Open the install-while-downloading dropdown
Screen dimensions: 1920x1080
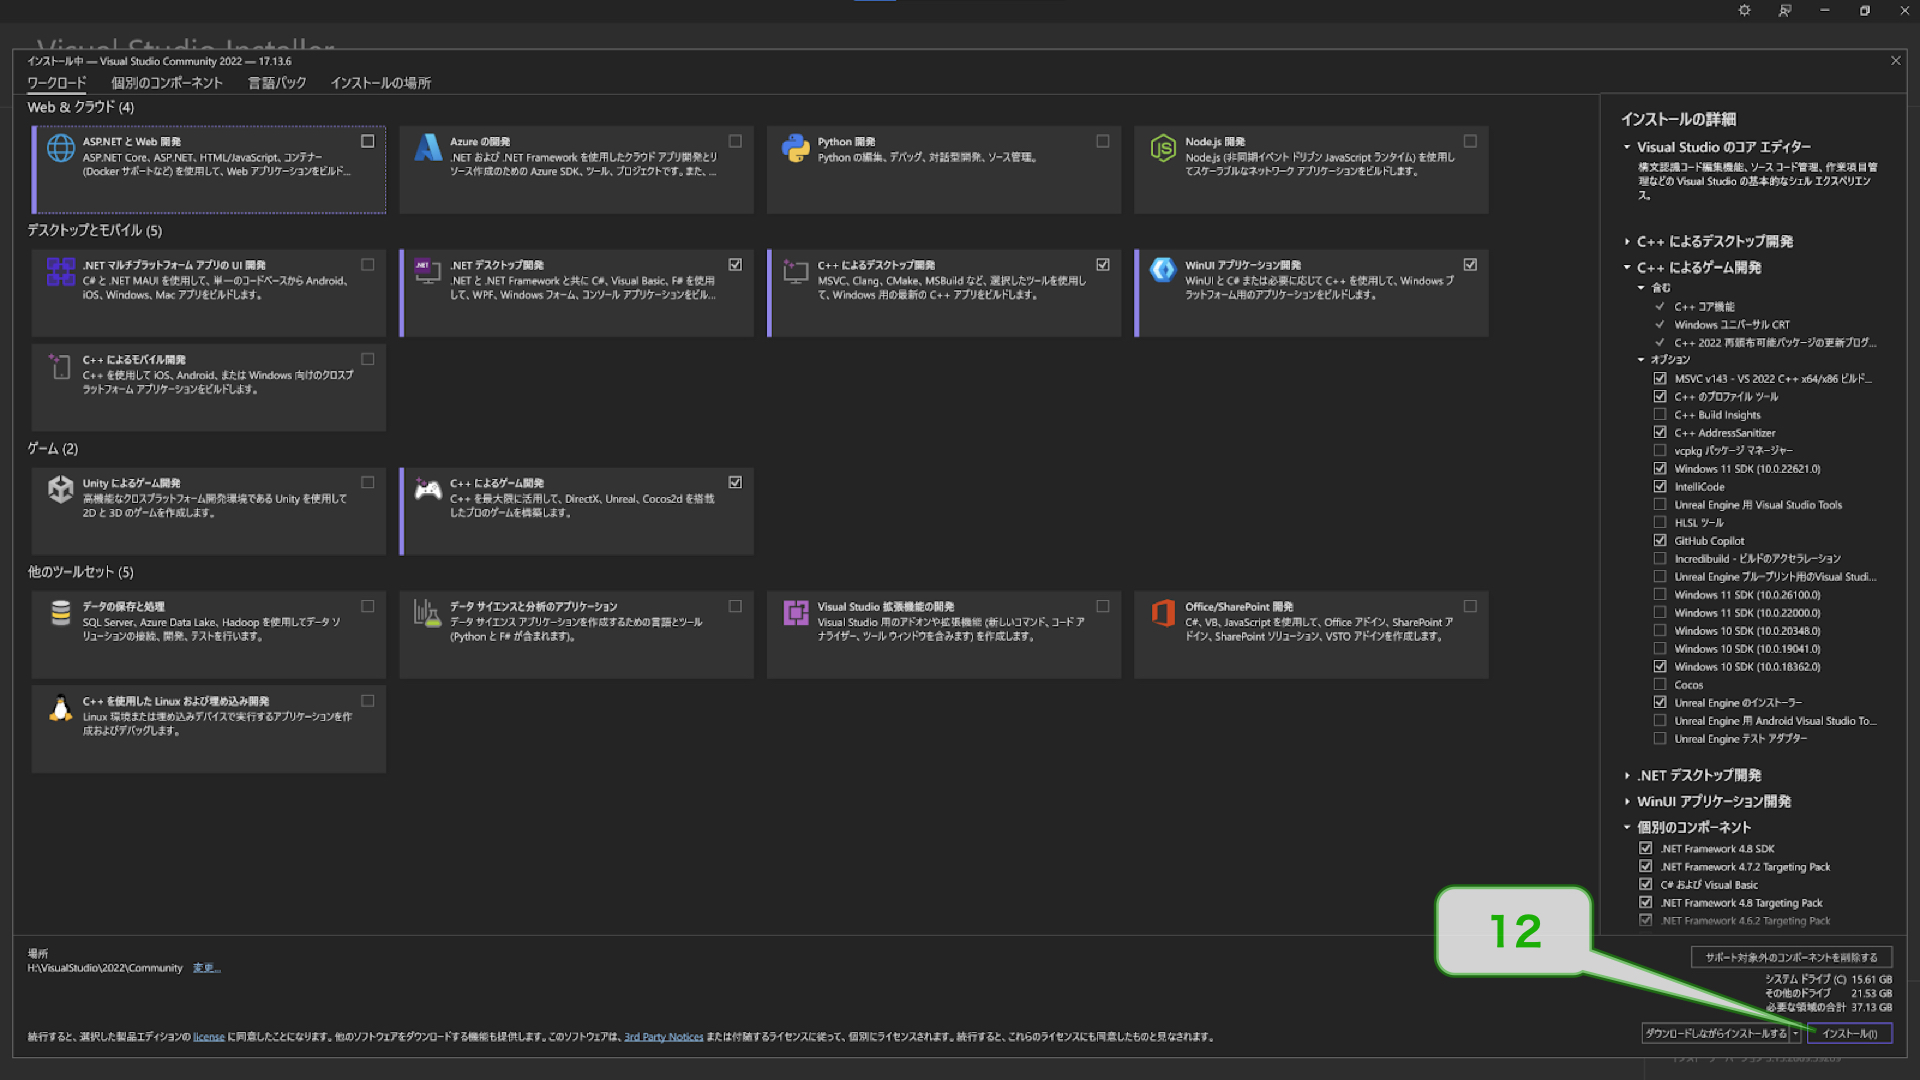pyautogui.click(x=1796, y=1034)
